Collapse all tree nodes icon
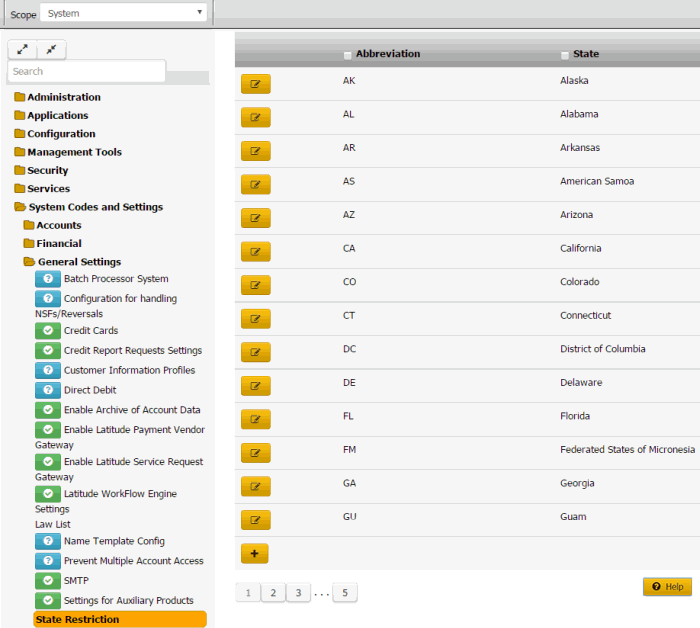This screenshot has width=700, height=628. [51, 49]
